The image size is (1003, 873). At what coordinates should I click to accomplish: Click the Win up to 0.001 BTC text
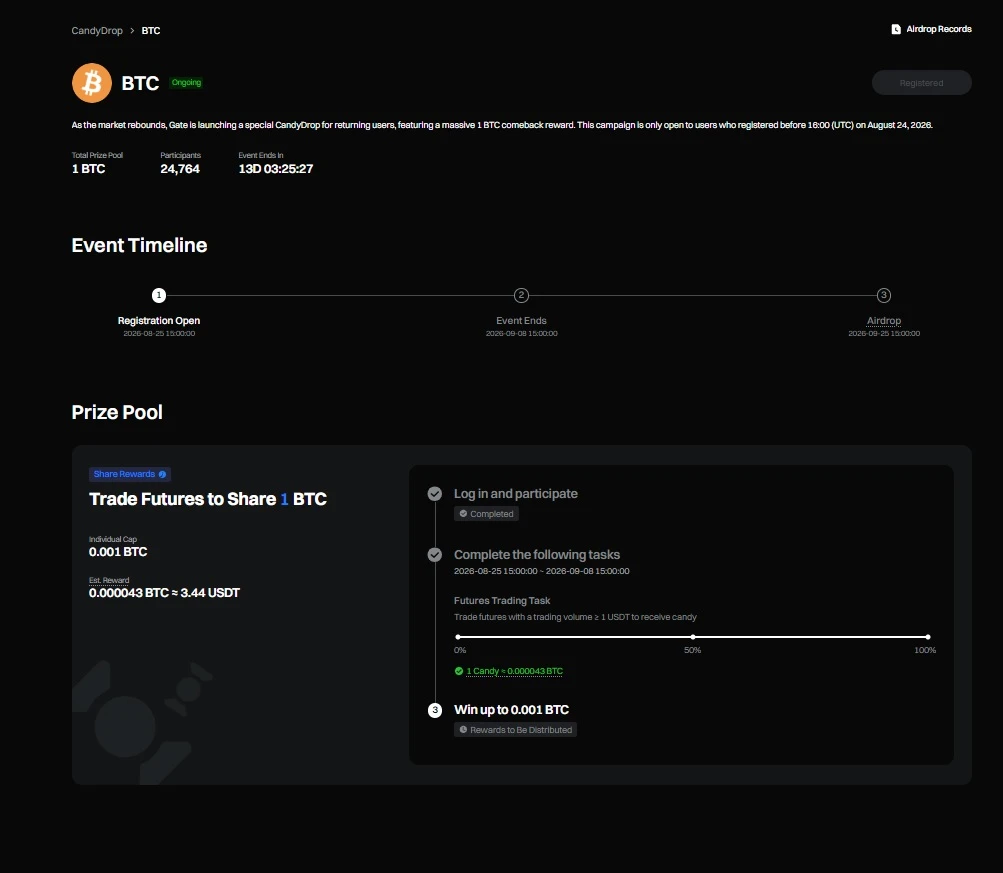point(511,710)
